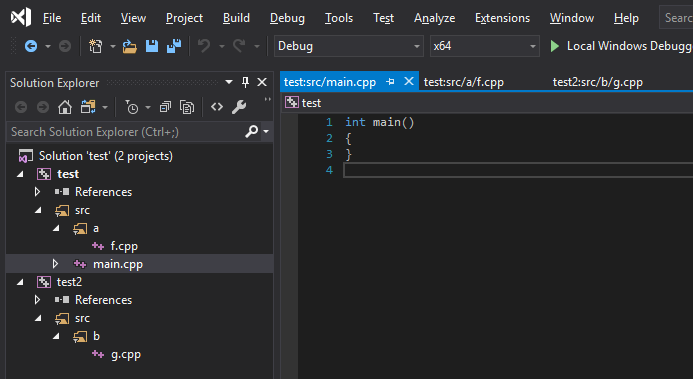Open Properties via the wrench icon

pyautogui.click(x=239, y=107)
